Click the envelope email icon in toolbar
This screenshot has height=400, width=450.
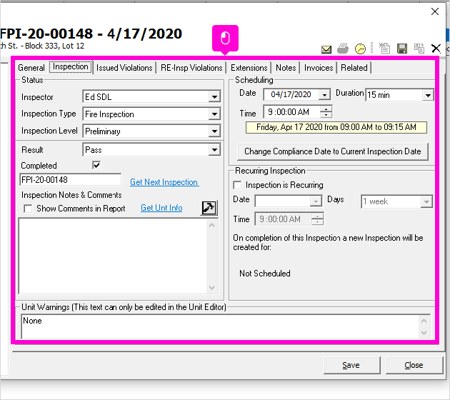pyautogui.click(x=326, y=49)
